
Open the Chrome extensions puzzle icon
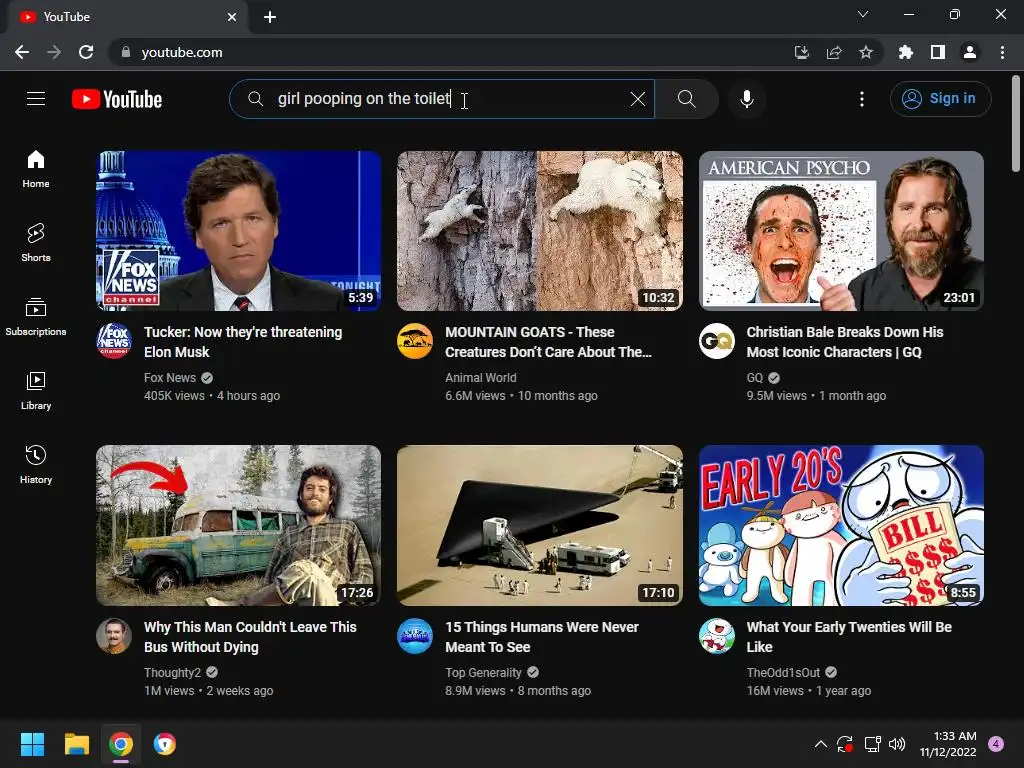pyautogui.click(x=905, y=52)
